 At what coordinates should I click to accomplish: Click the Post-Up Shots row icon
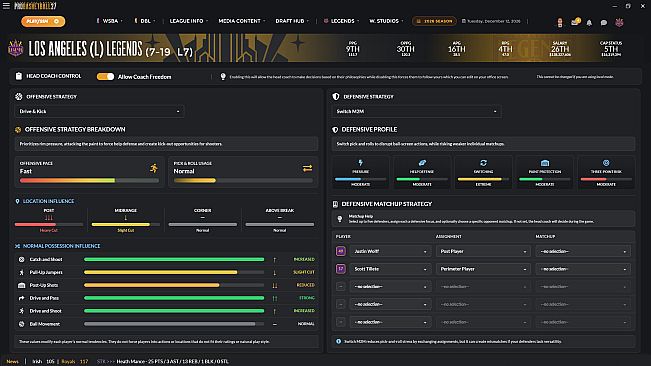22,285
